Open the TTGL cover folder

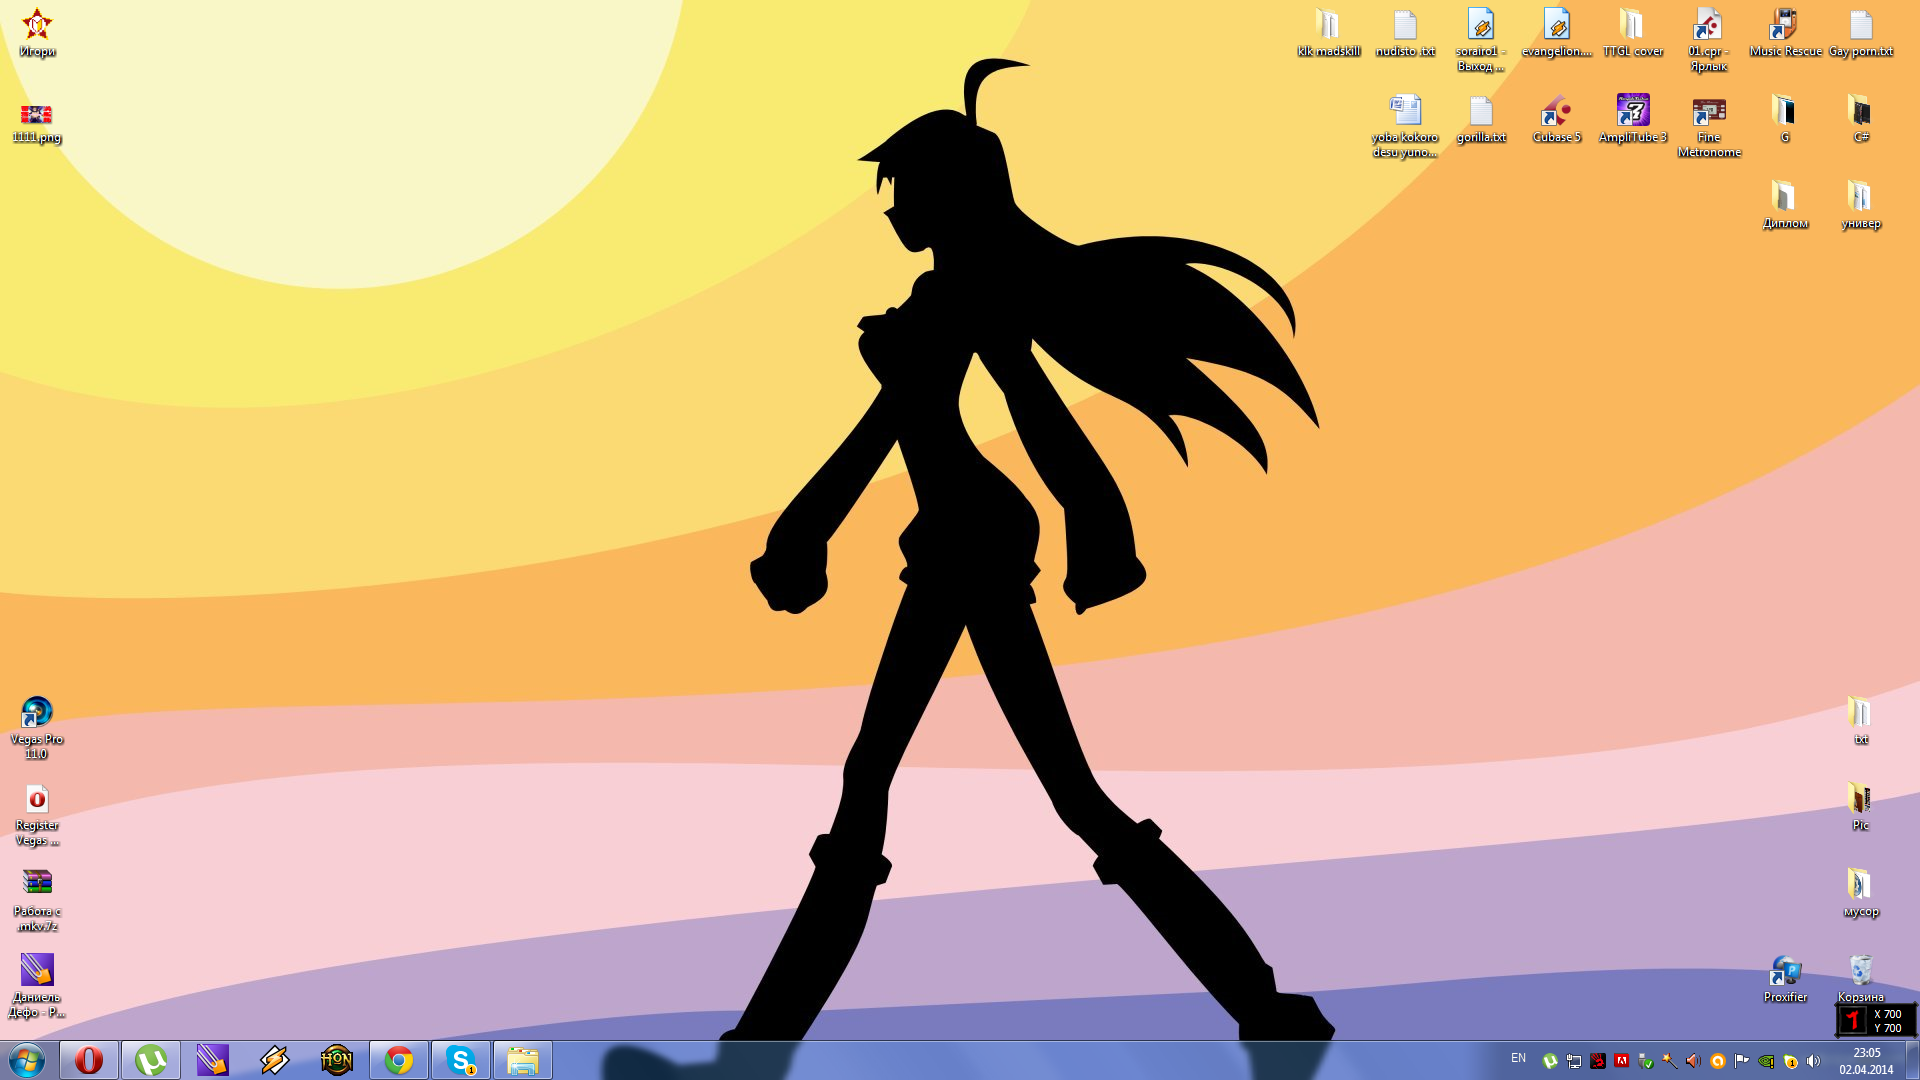click(1633, 33)
